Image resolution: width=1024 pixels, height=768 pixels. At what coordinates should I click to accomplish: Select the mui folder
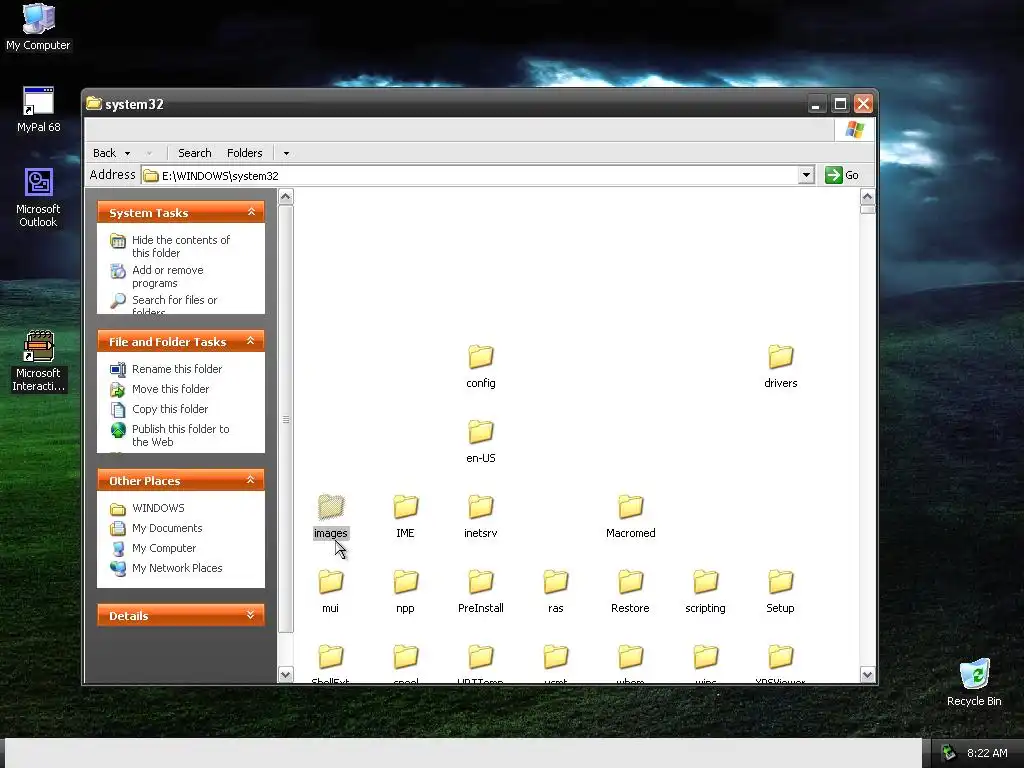click(330, 592)
